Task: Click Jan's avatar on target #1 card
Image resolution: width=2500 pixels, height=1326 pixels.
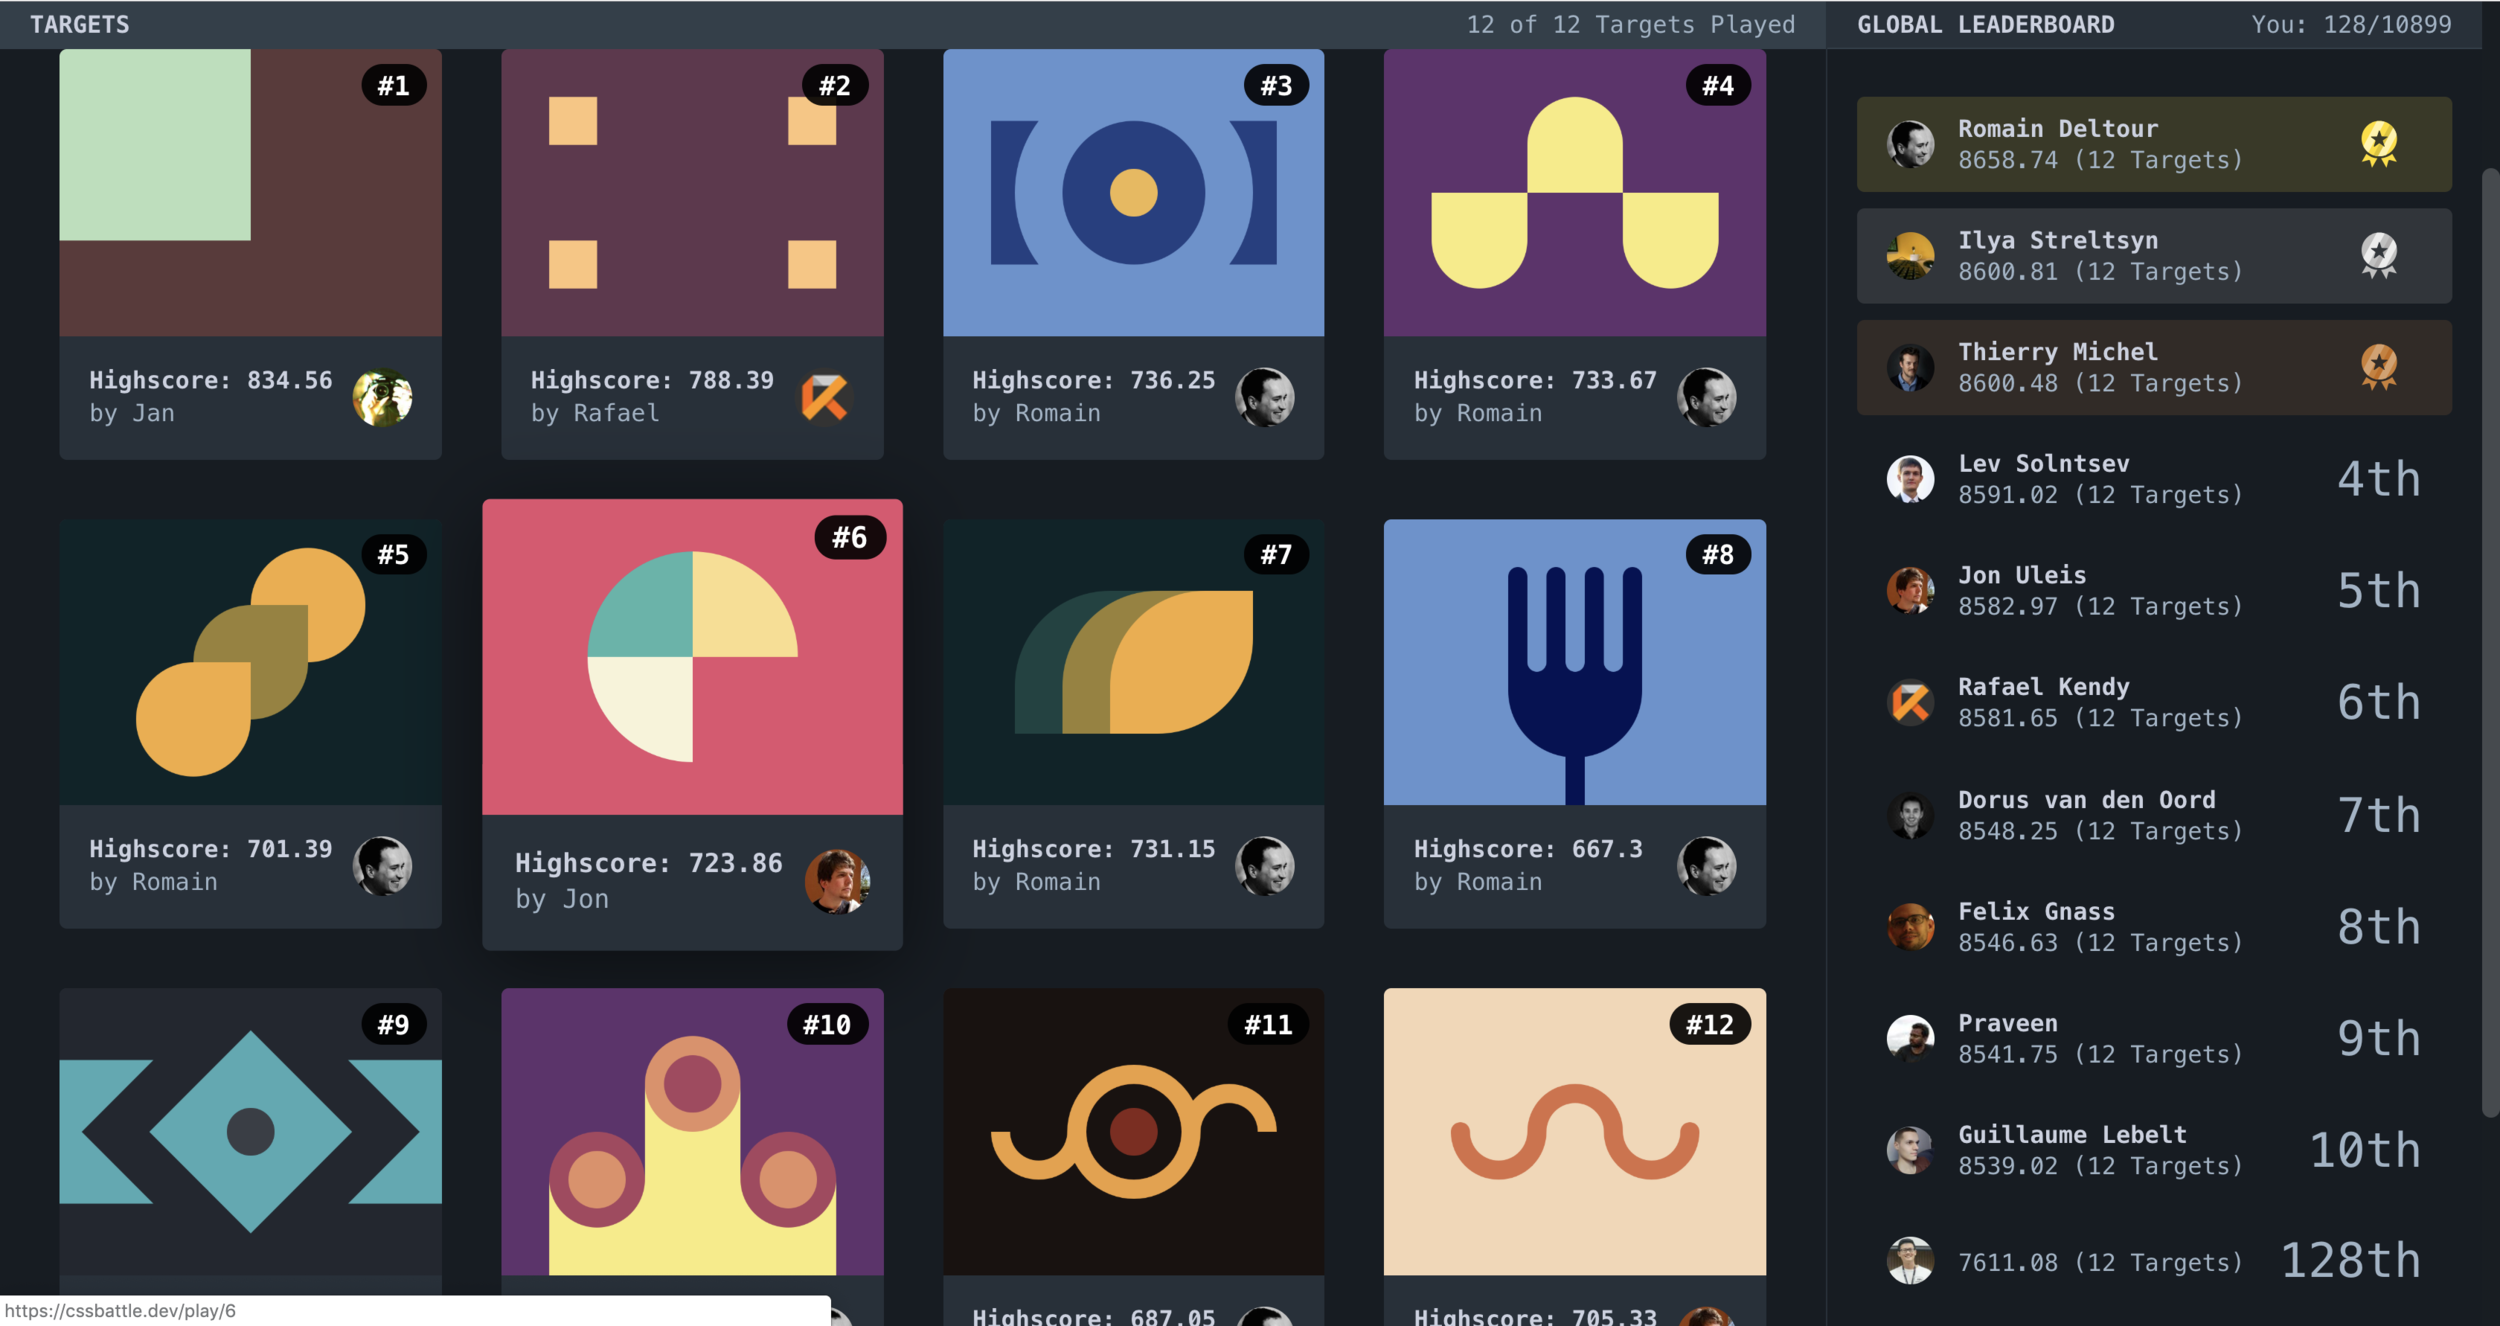Action: 382,397
